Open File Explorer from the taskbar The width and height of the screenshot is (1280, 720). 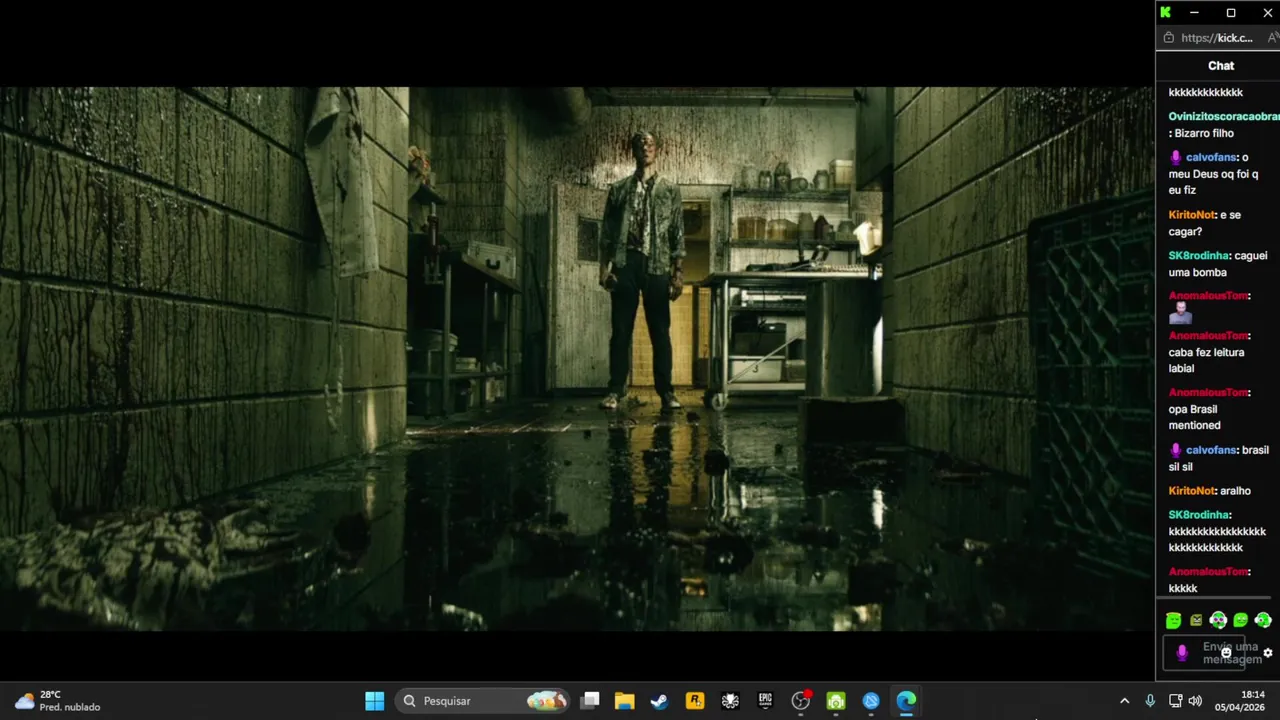[625, 701]
